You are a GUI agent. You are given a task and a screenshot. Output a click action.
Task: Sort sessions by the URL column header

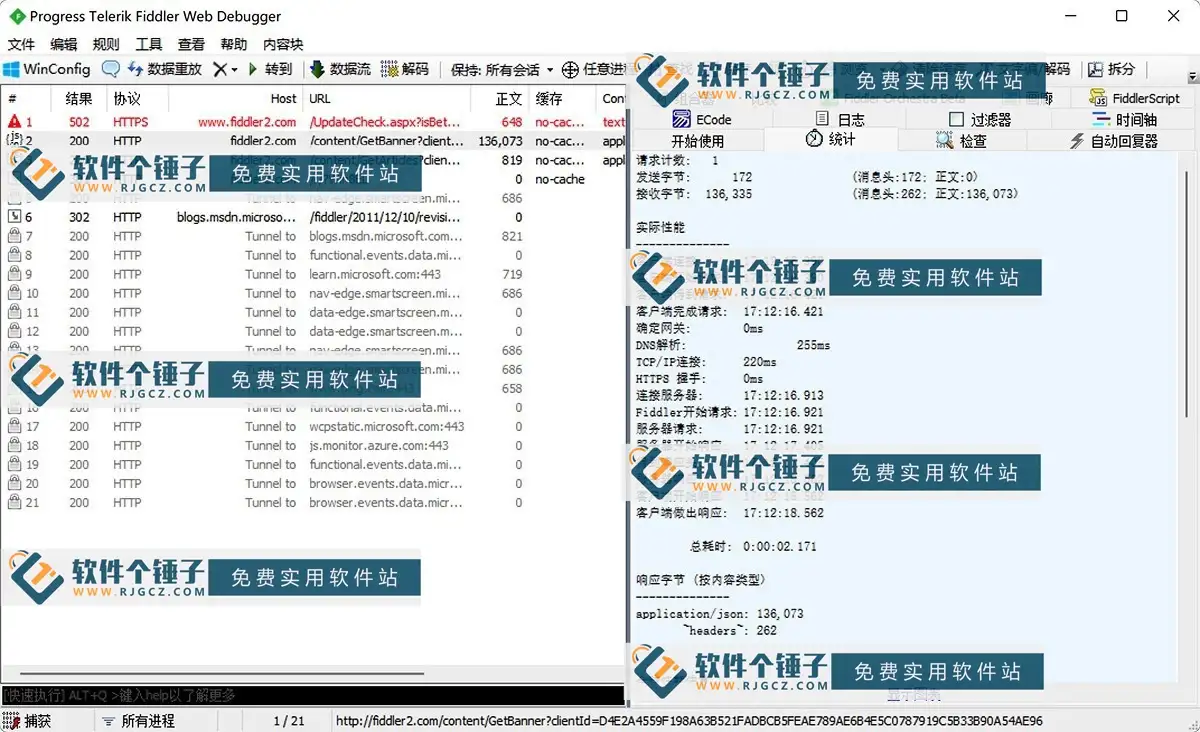coord(385,98)
